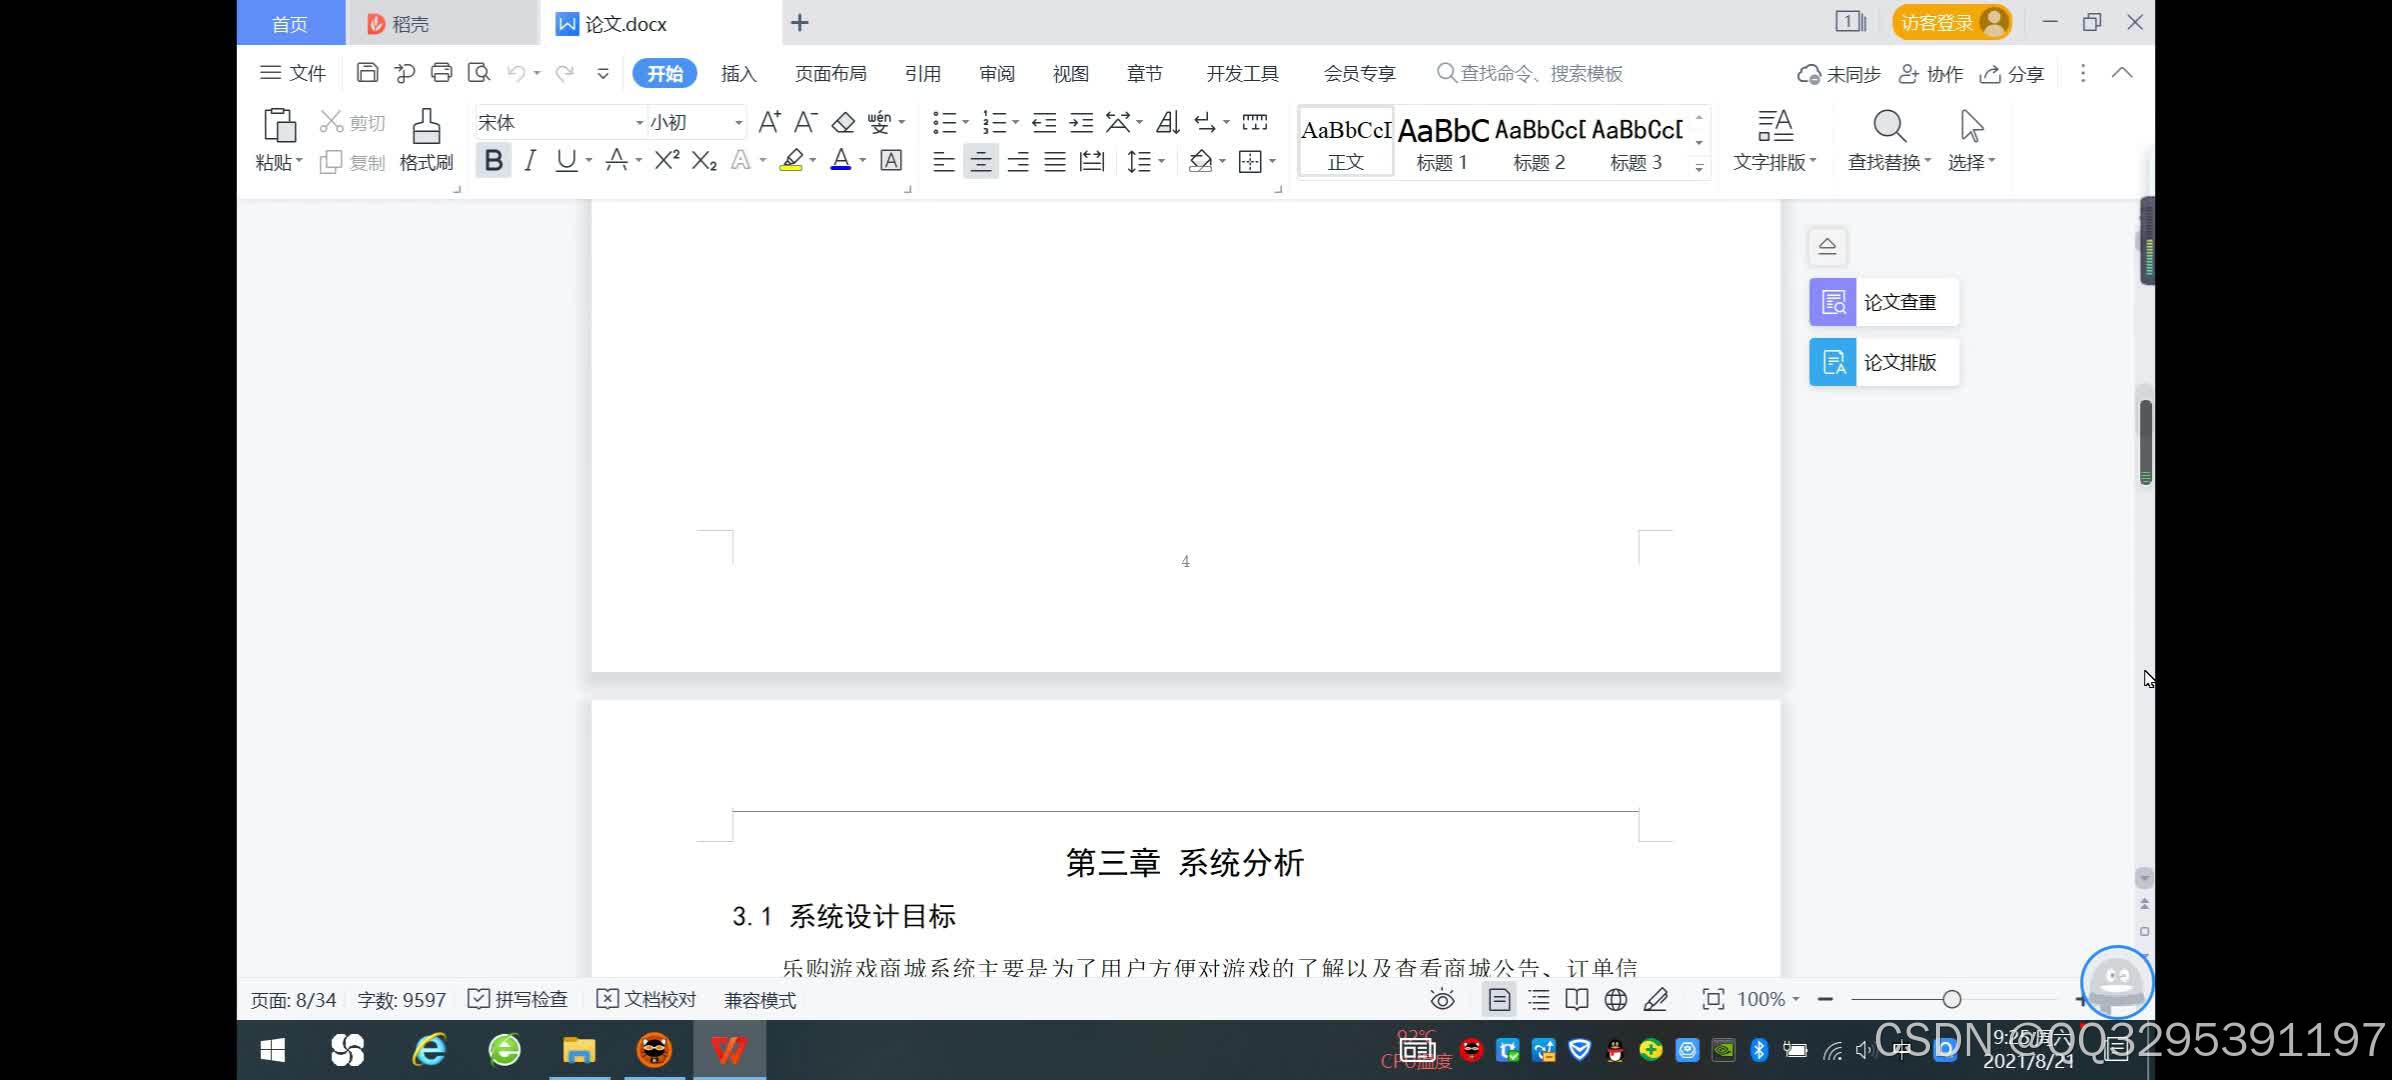The image size is (2392, 1080).
Task: Toggle Bold formatting
Action: click(x=493, y=160)
